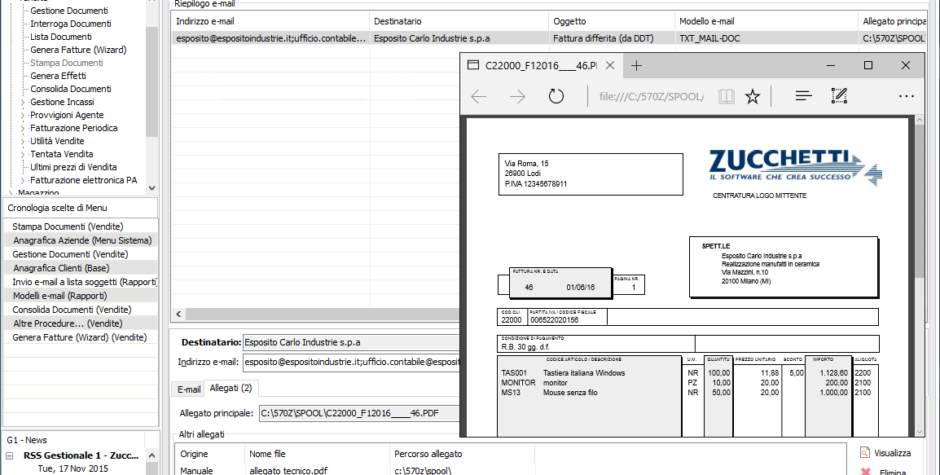The height and width of the screenshot is (475, 940).
Task: Switch to the Allegati (2) tab
Action: tap(231, 388)
